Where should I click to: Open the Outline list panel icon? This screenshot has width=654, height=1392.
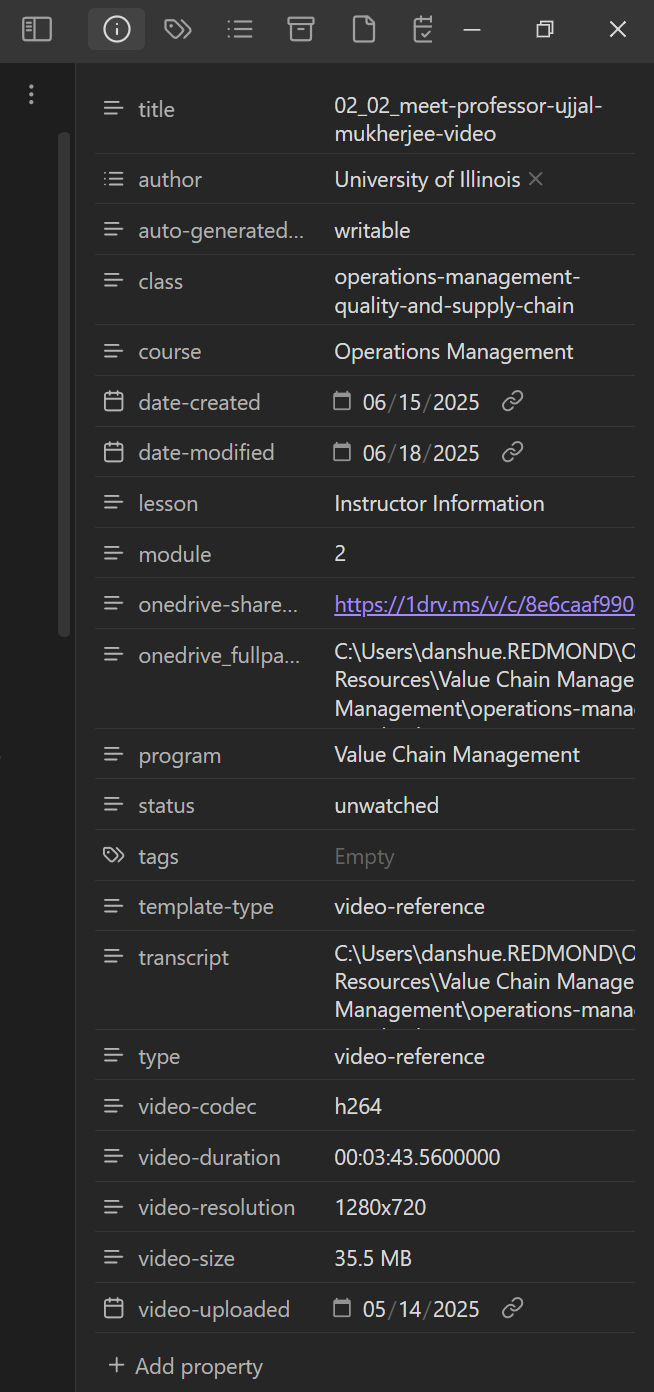[240, 30]
